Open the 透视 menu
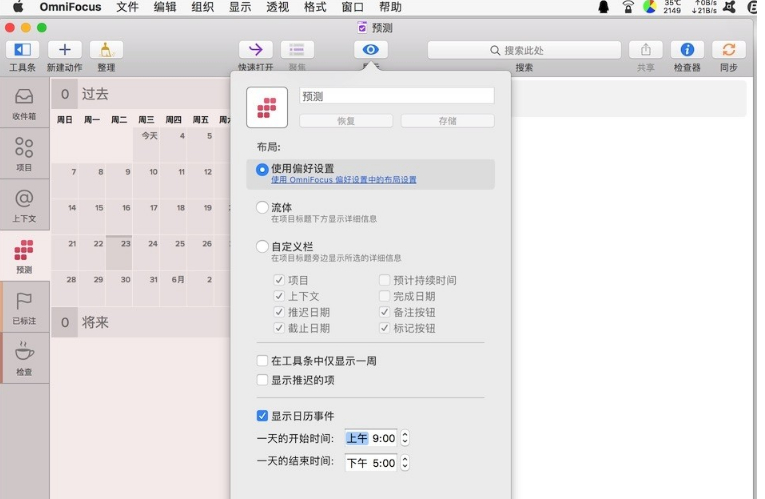Screen dimensions: 765x499 (x=278, y=7)
